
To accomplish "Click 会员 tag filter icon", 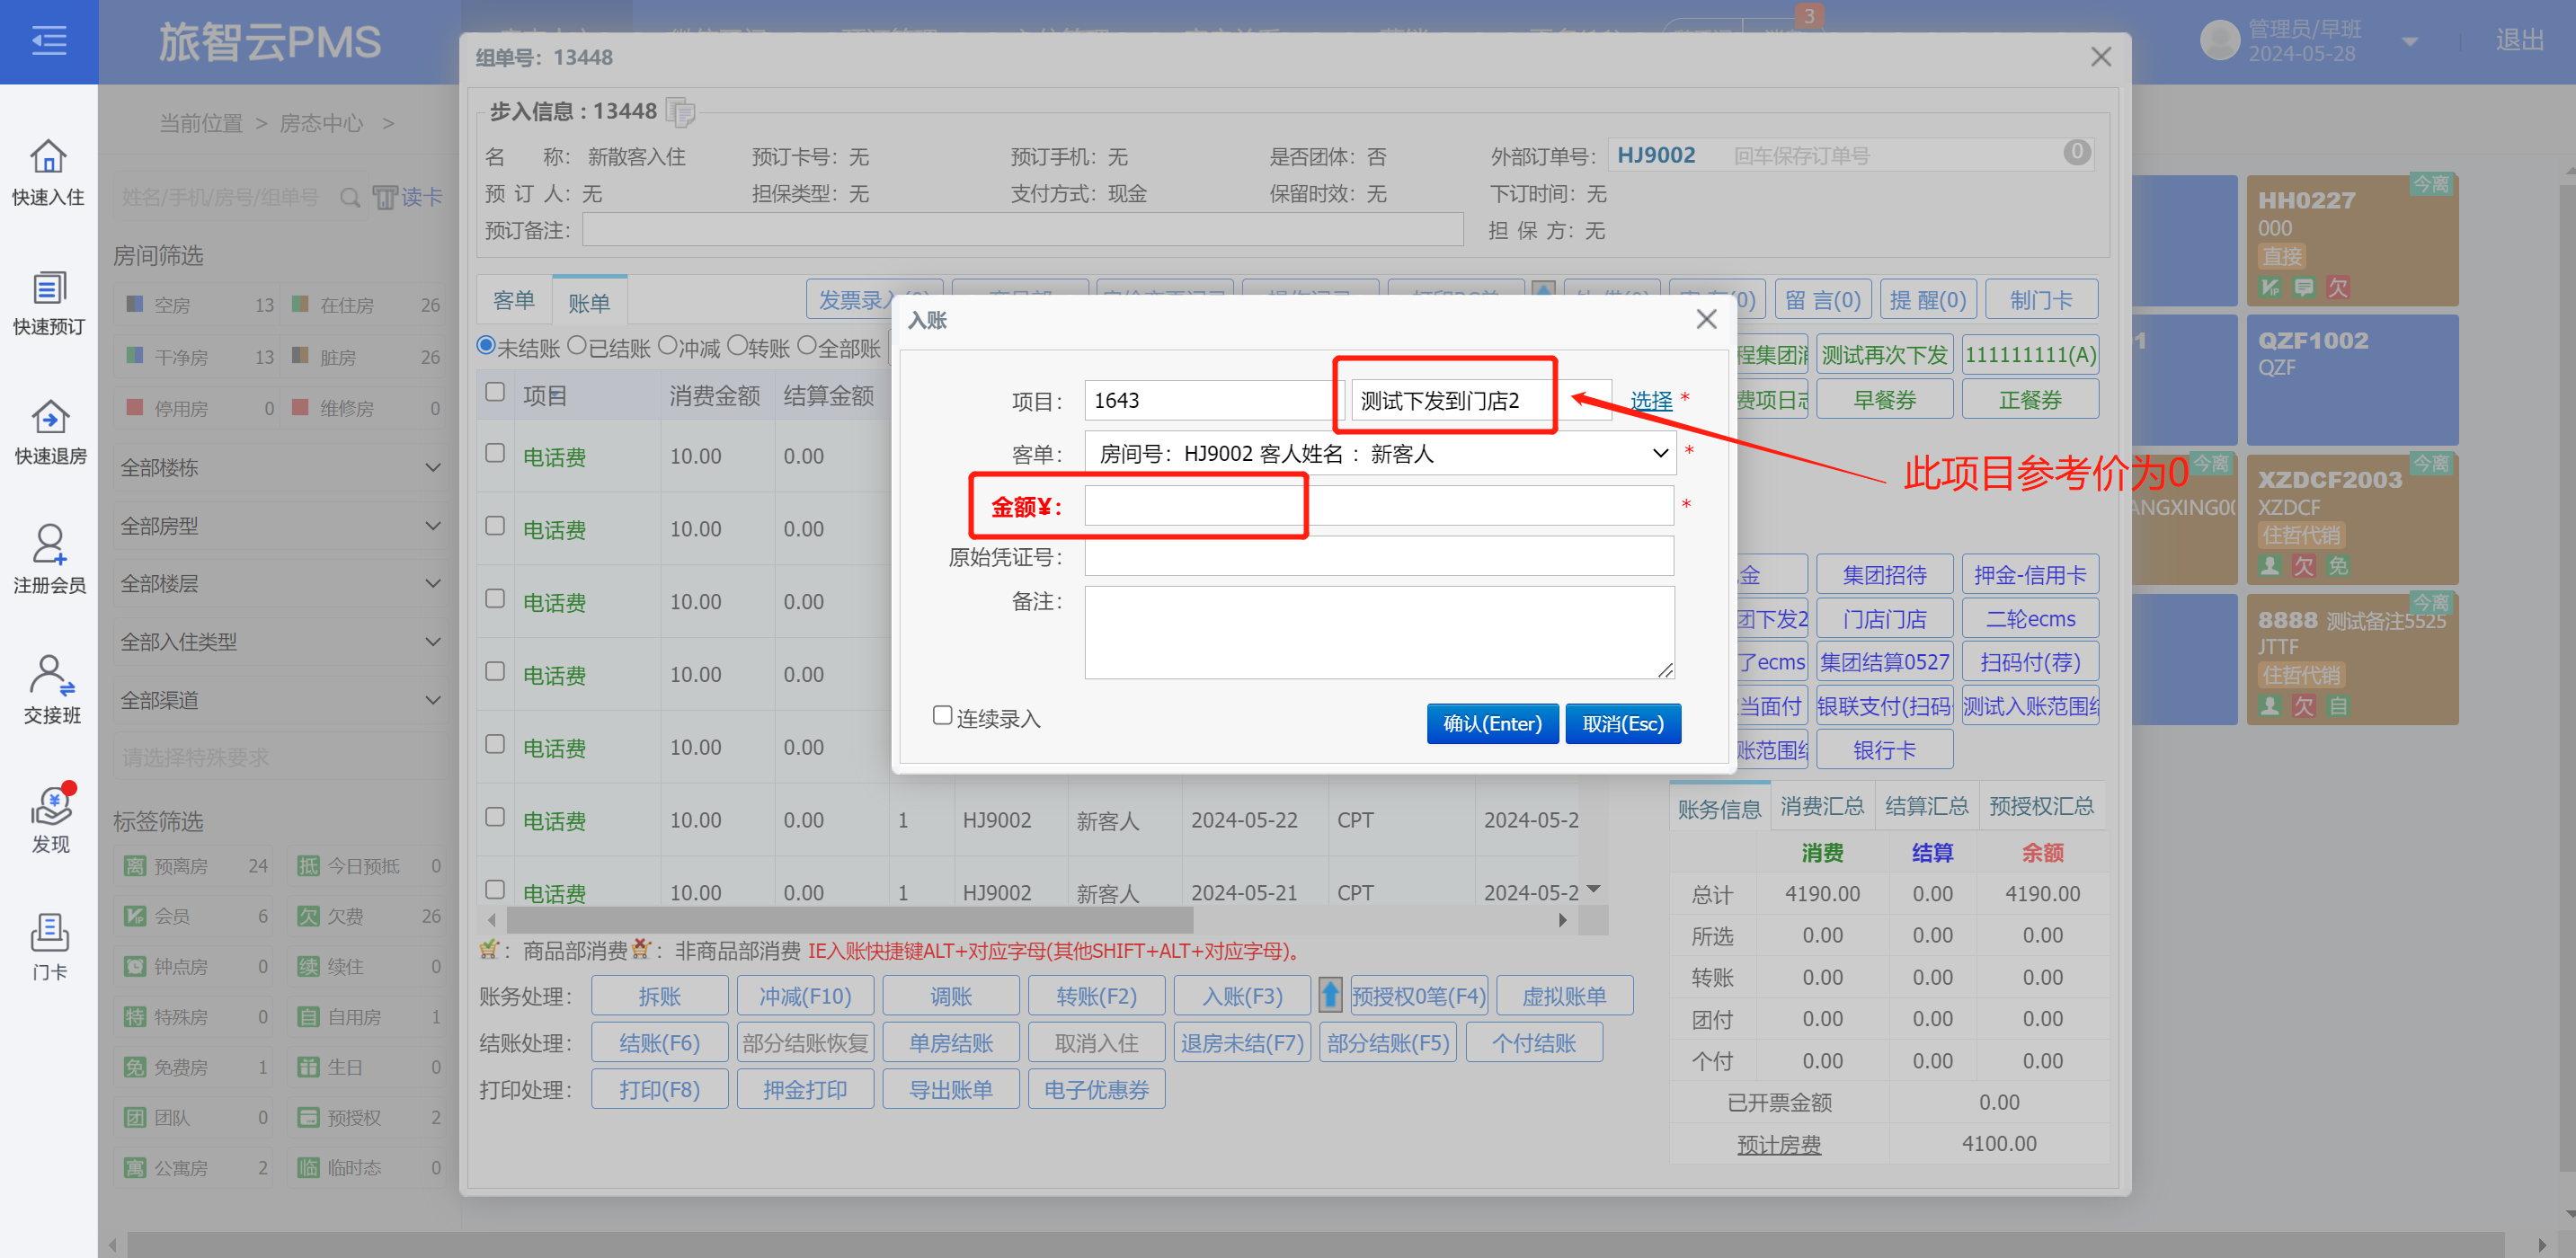I will coord(135,915).
